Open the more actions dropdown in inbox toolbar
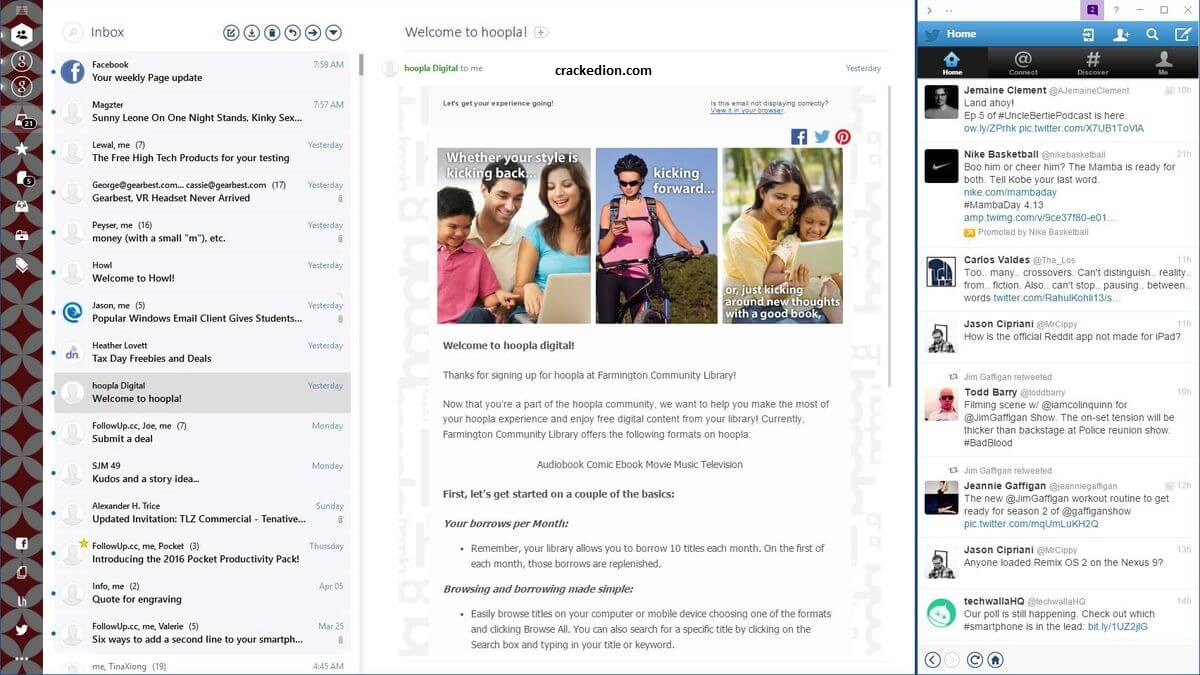 point(334,33)
